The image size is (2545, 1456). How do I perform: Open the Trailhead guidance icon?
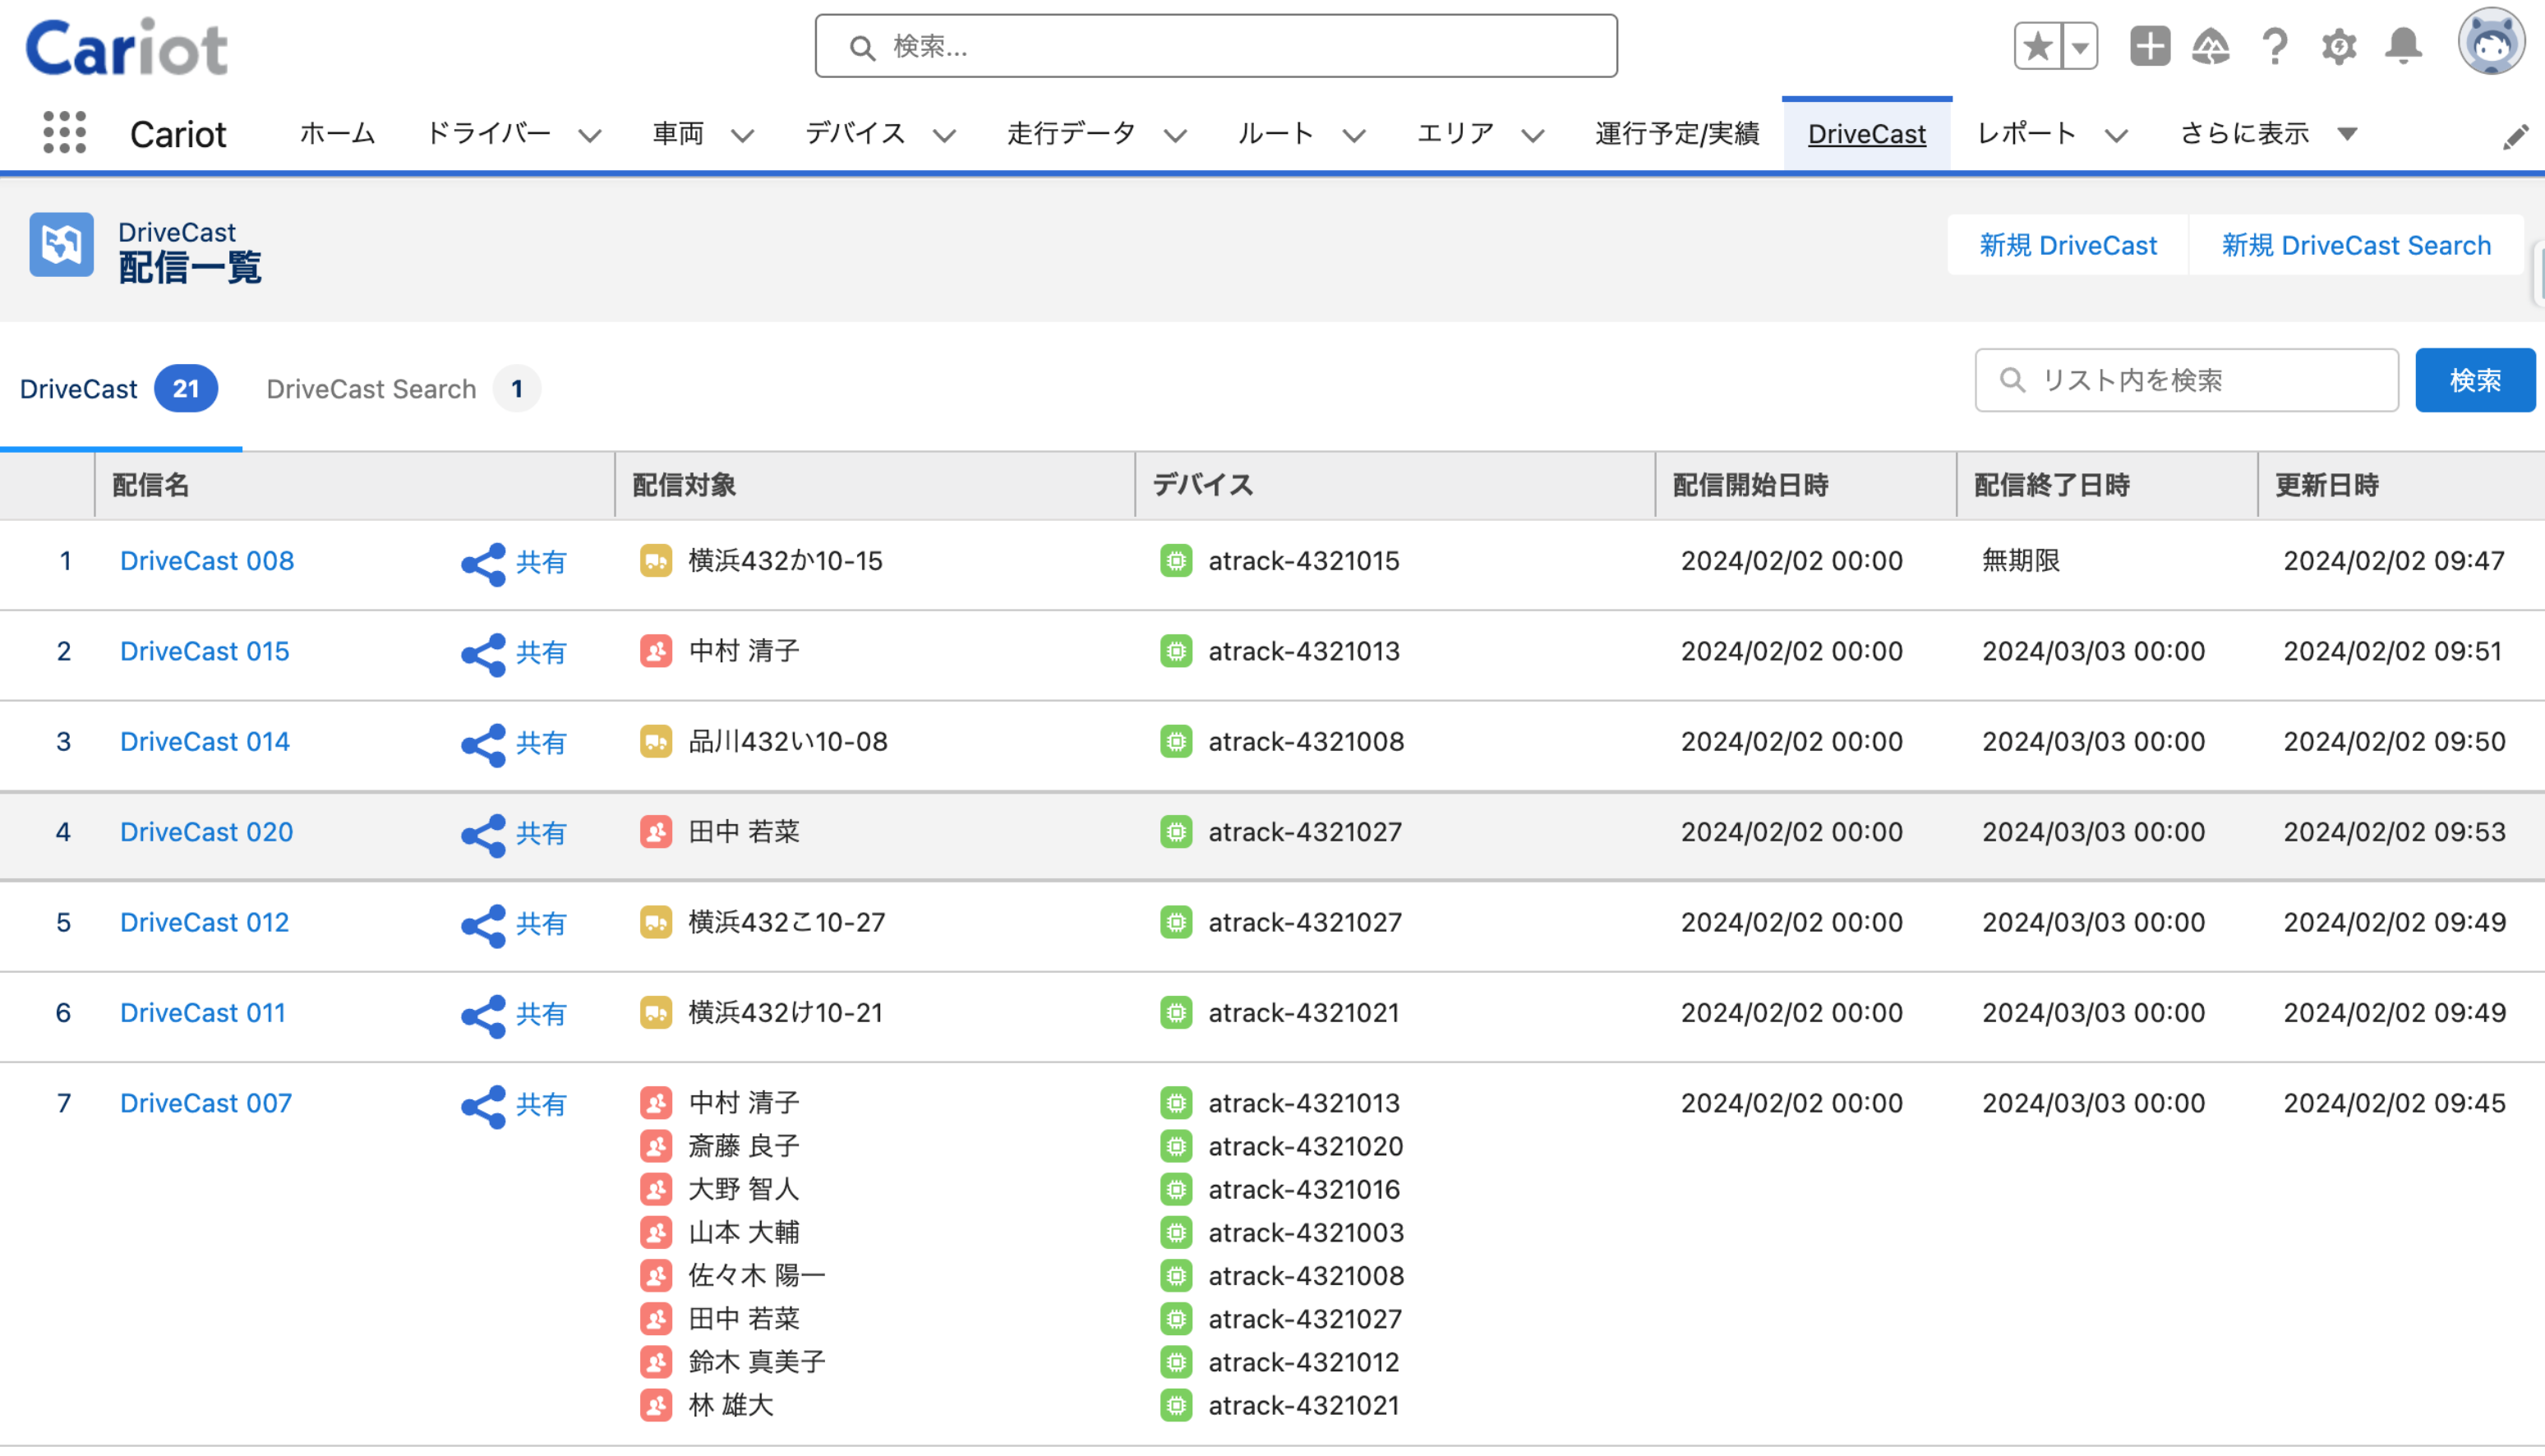click(x=2211, y=46)
